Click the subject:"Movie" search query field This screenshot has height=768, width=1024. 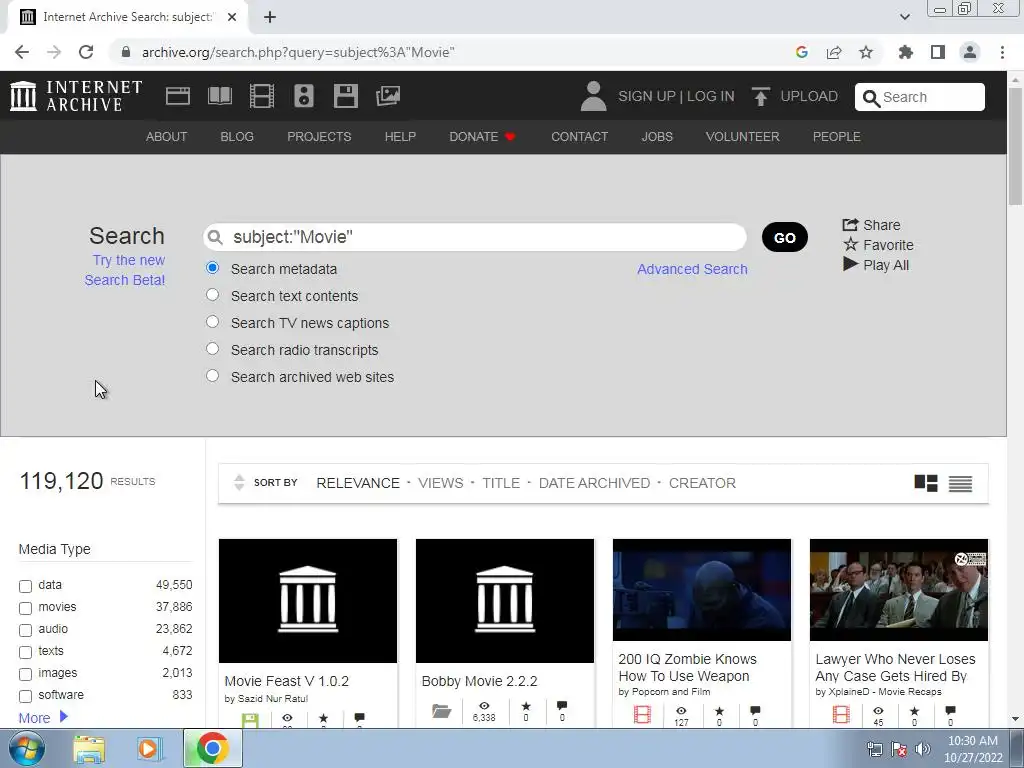[x=475, y=237]
